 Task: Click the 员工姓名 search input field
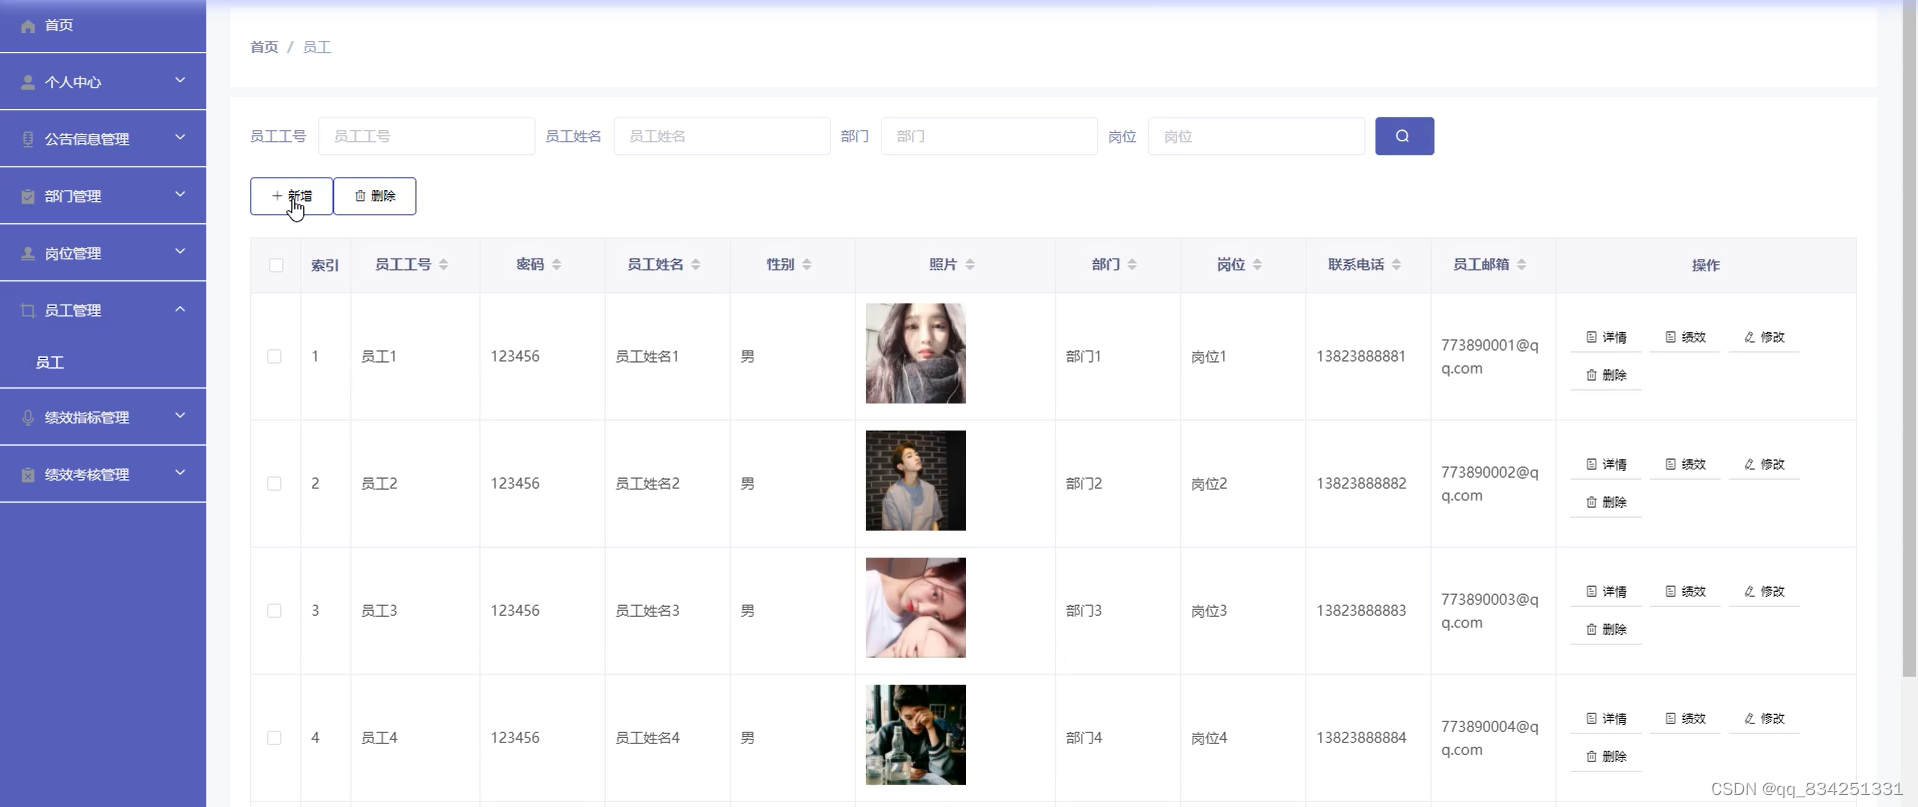tap(721, 136)
